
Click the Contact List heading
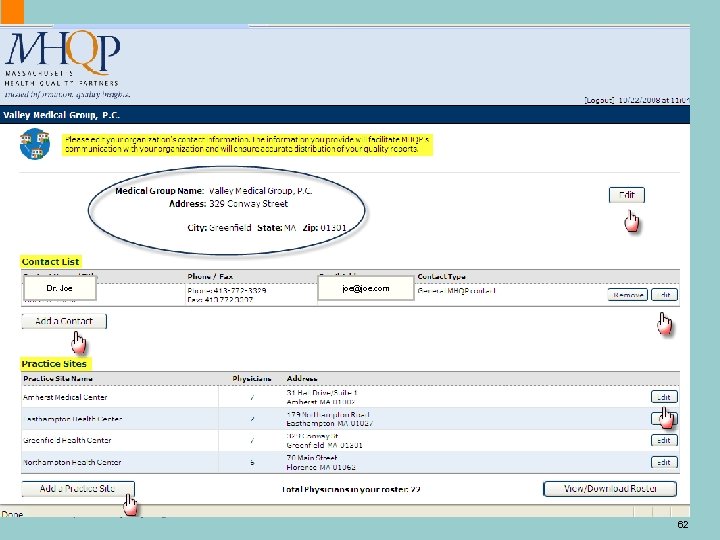[51, 262]
